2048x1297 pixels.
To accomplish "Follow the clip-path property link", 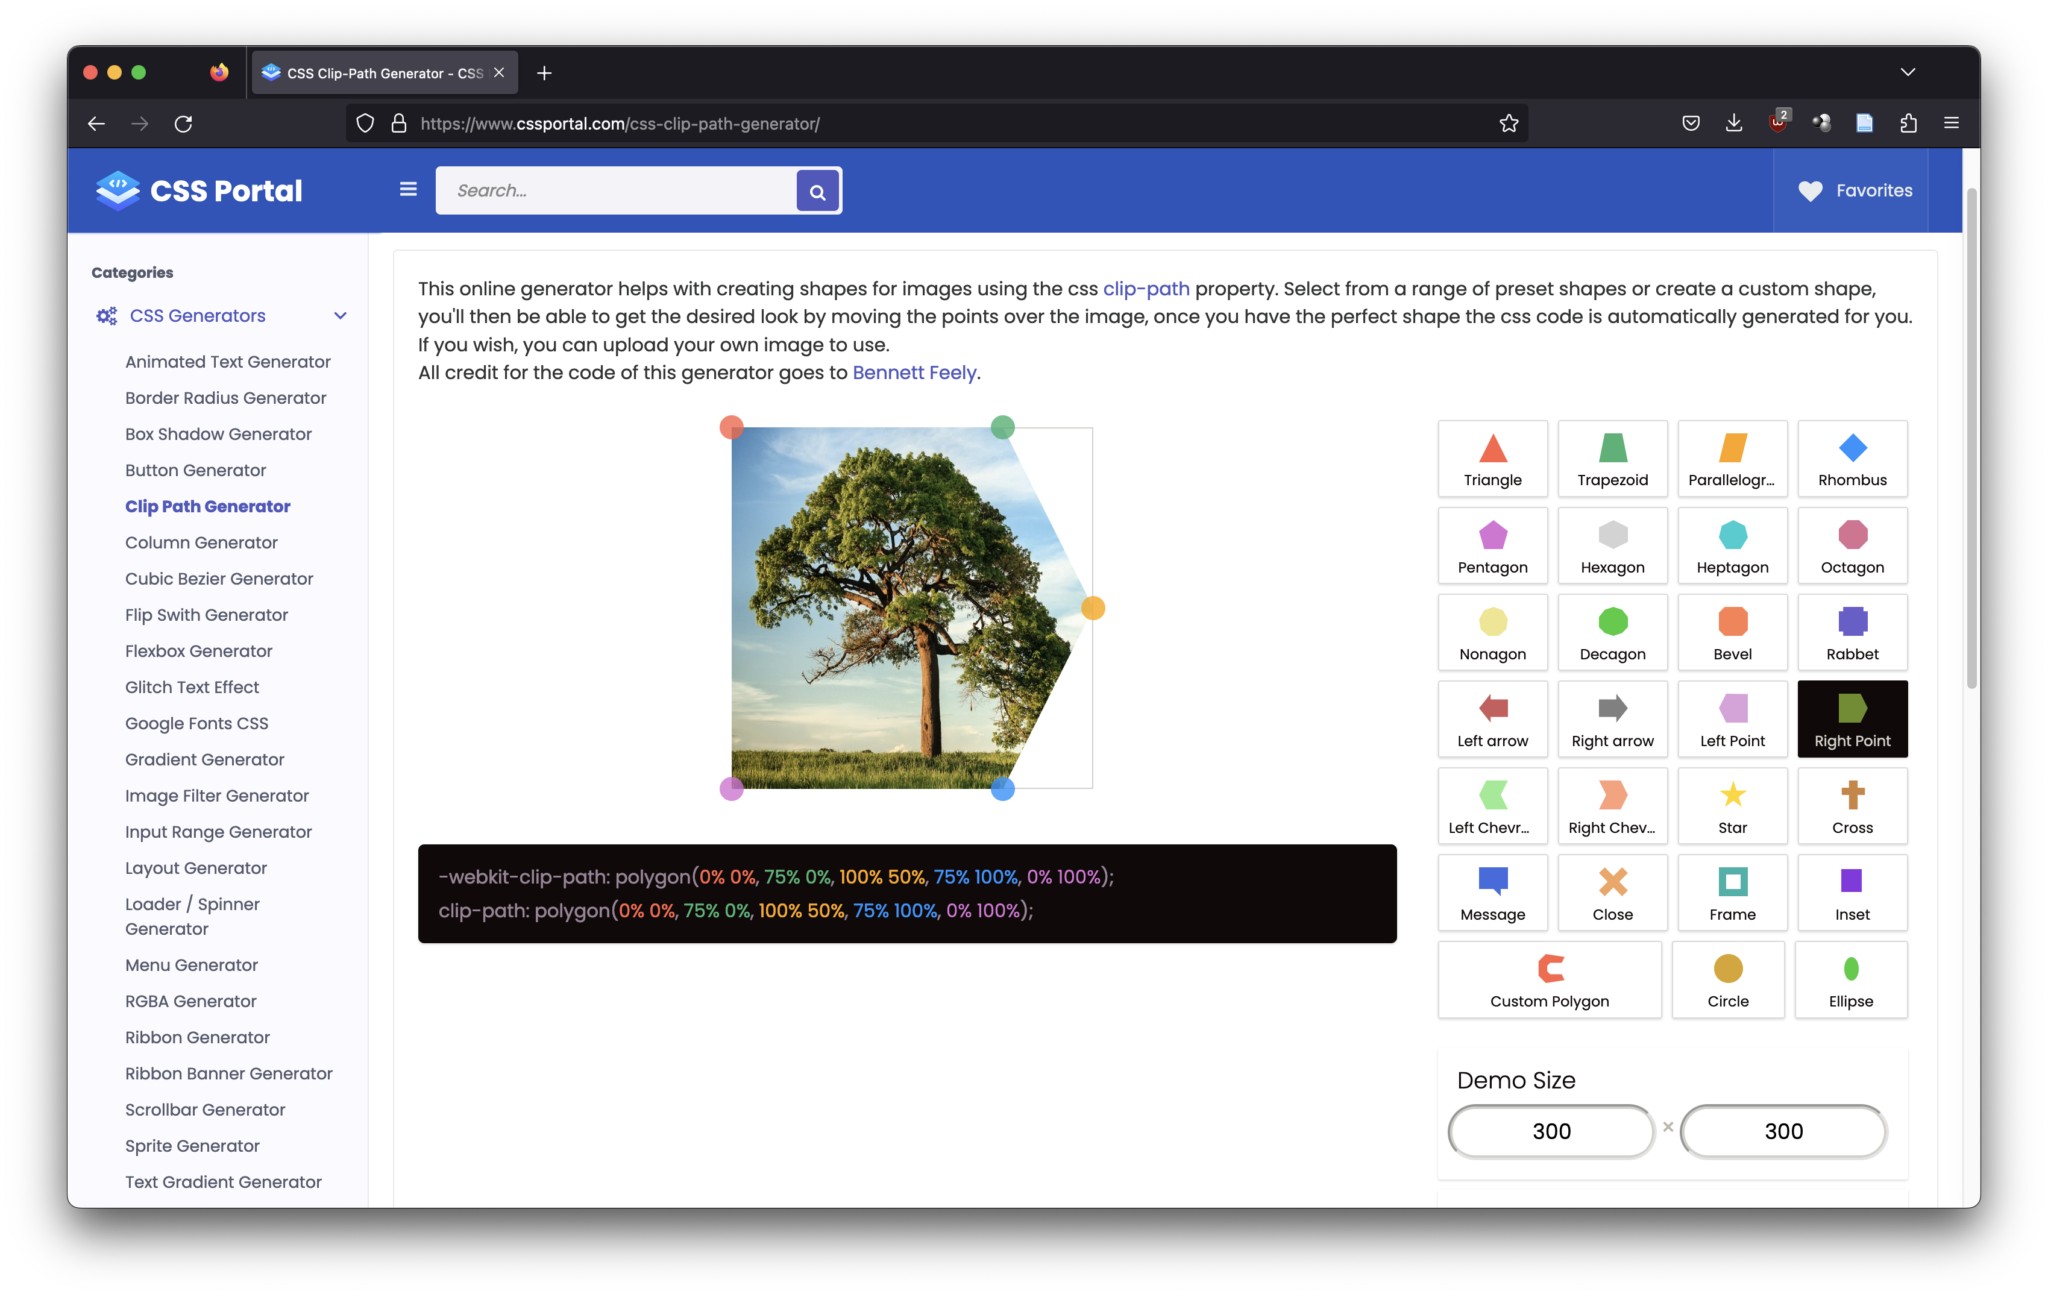I will click(x=1146, y=289).
